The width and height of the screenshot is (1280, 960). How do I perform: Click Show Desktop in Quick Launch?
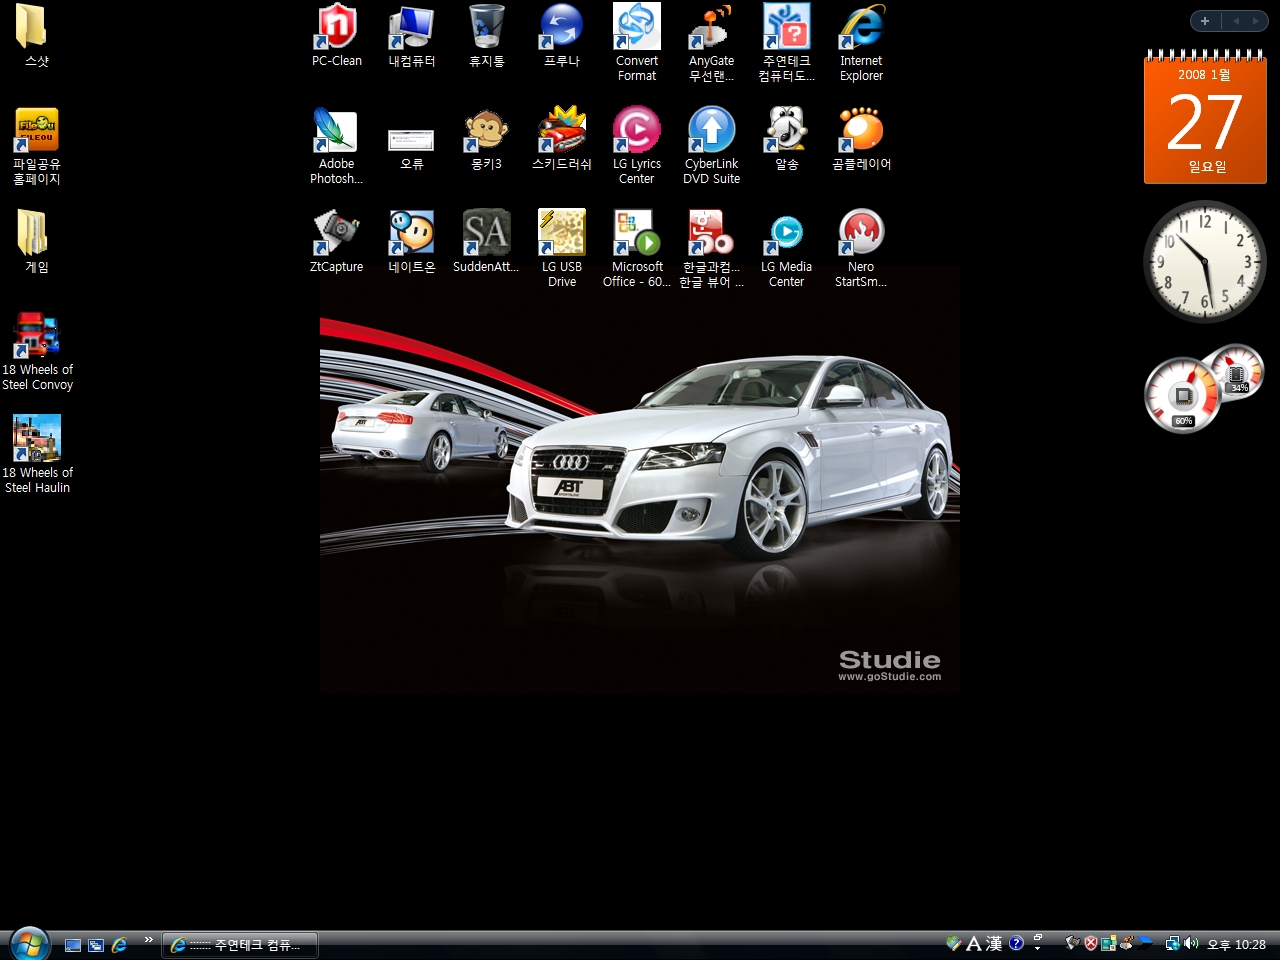click(x=73, y=944)
